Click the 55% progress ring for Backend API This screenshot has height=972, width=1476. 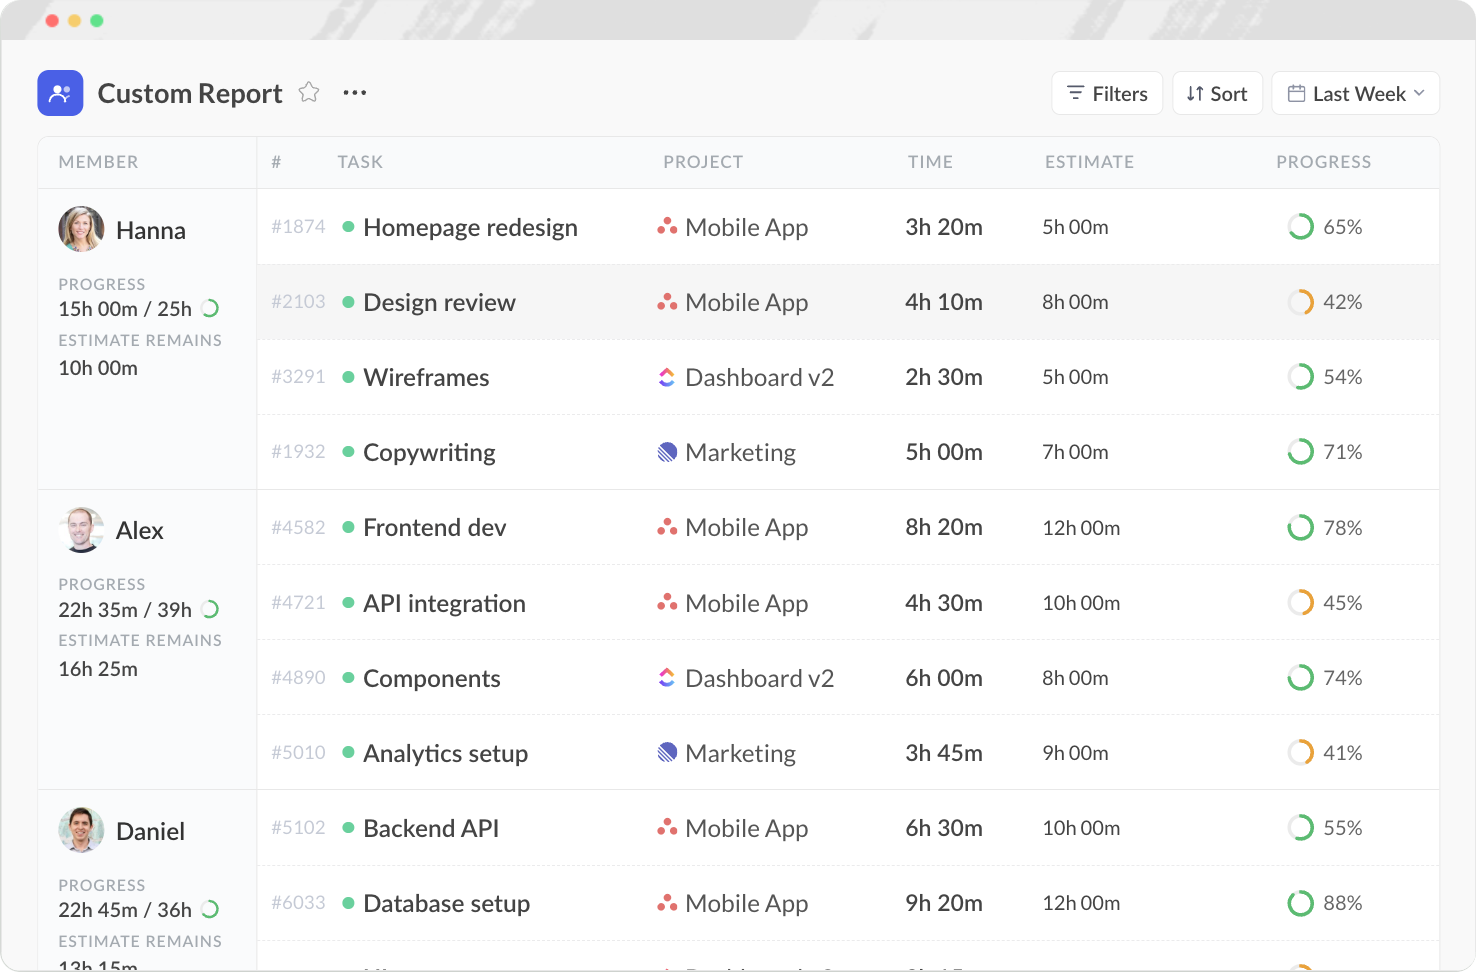[x=1300, y=828]
